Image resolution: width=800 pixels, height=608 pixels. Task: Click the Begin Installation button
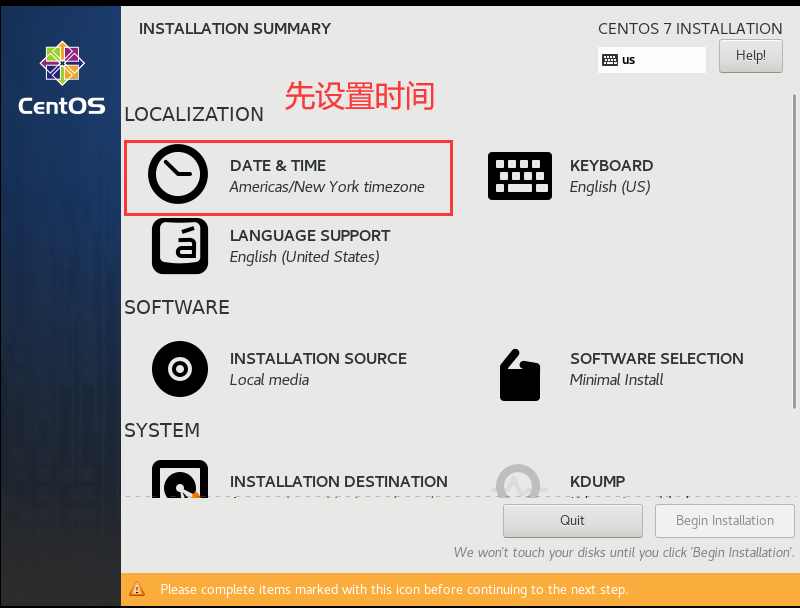(x=724, y=520)
